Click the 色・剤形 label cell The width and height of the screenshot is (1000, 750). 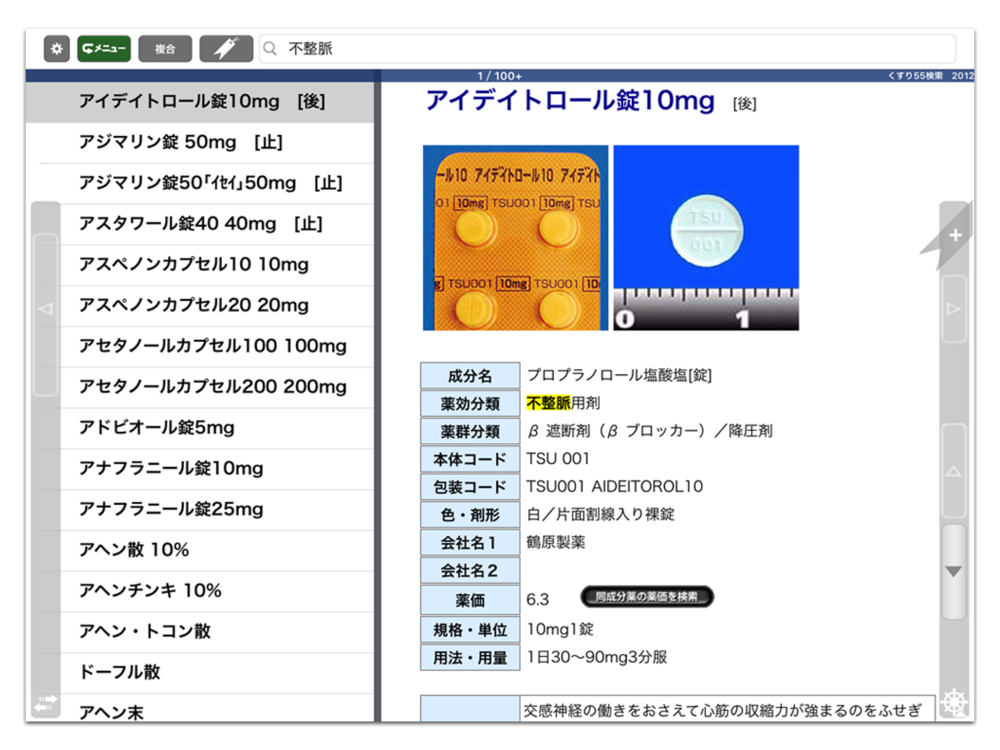coord(470,515)
